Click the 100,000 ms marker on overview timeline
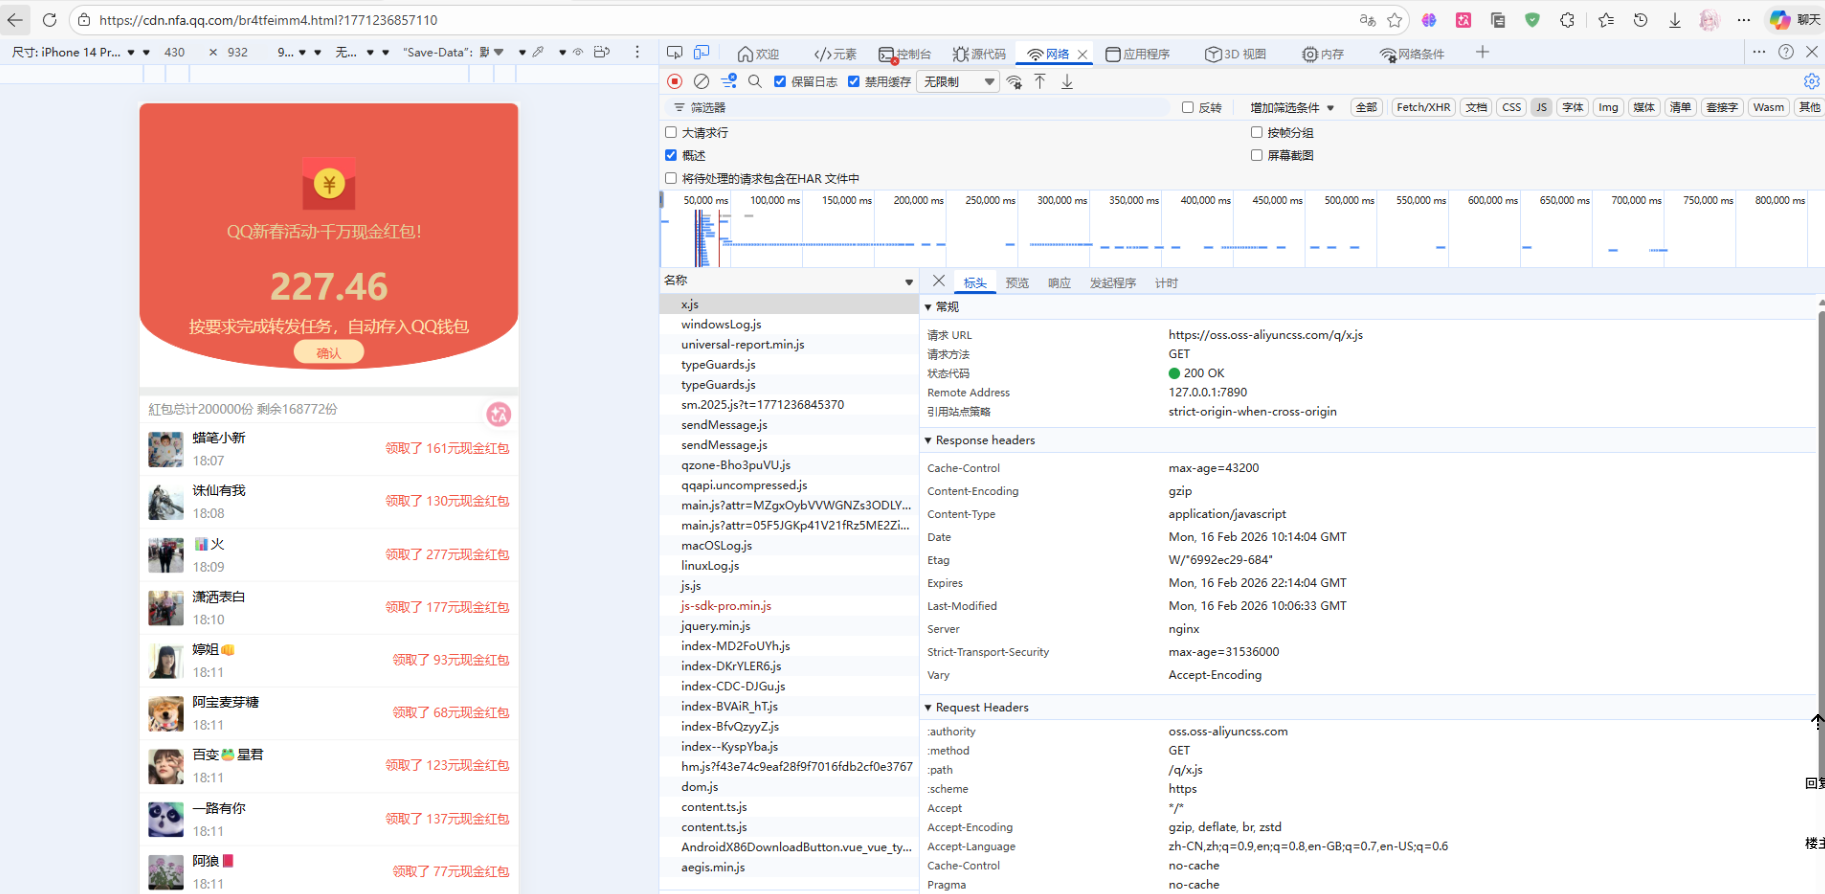The image size is (1825, 894). point(775,200)
